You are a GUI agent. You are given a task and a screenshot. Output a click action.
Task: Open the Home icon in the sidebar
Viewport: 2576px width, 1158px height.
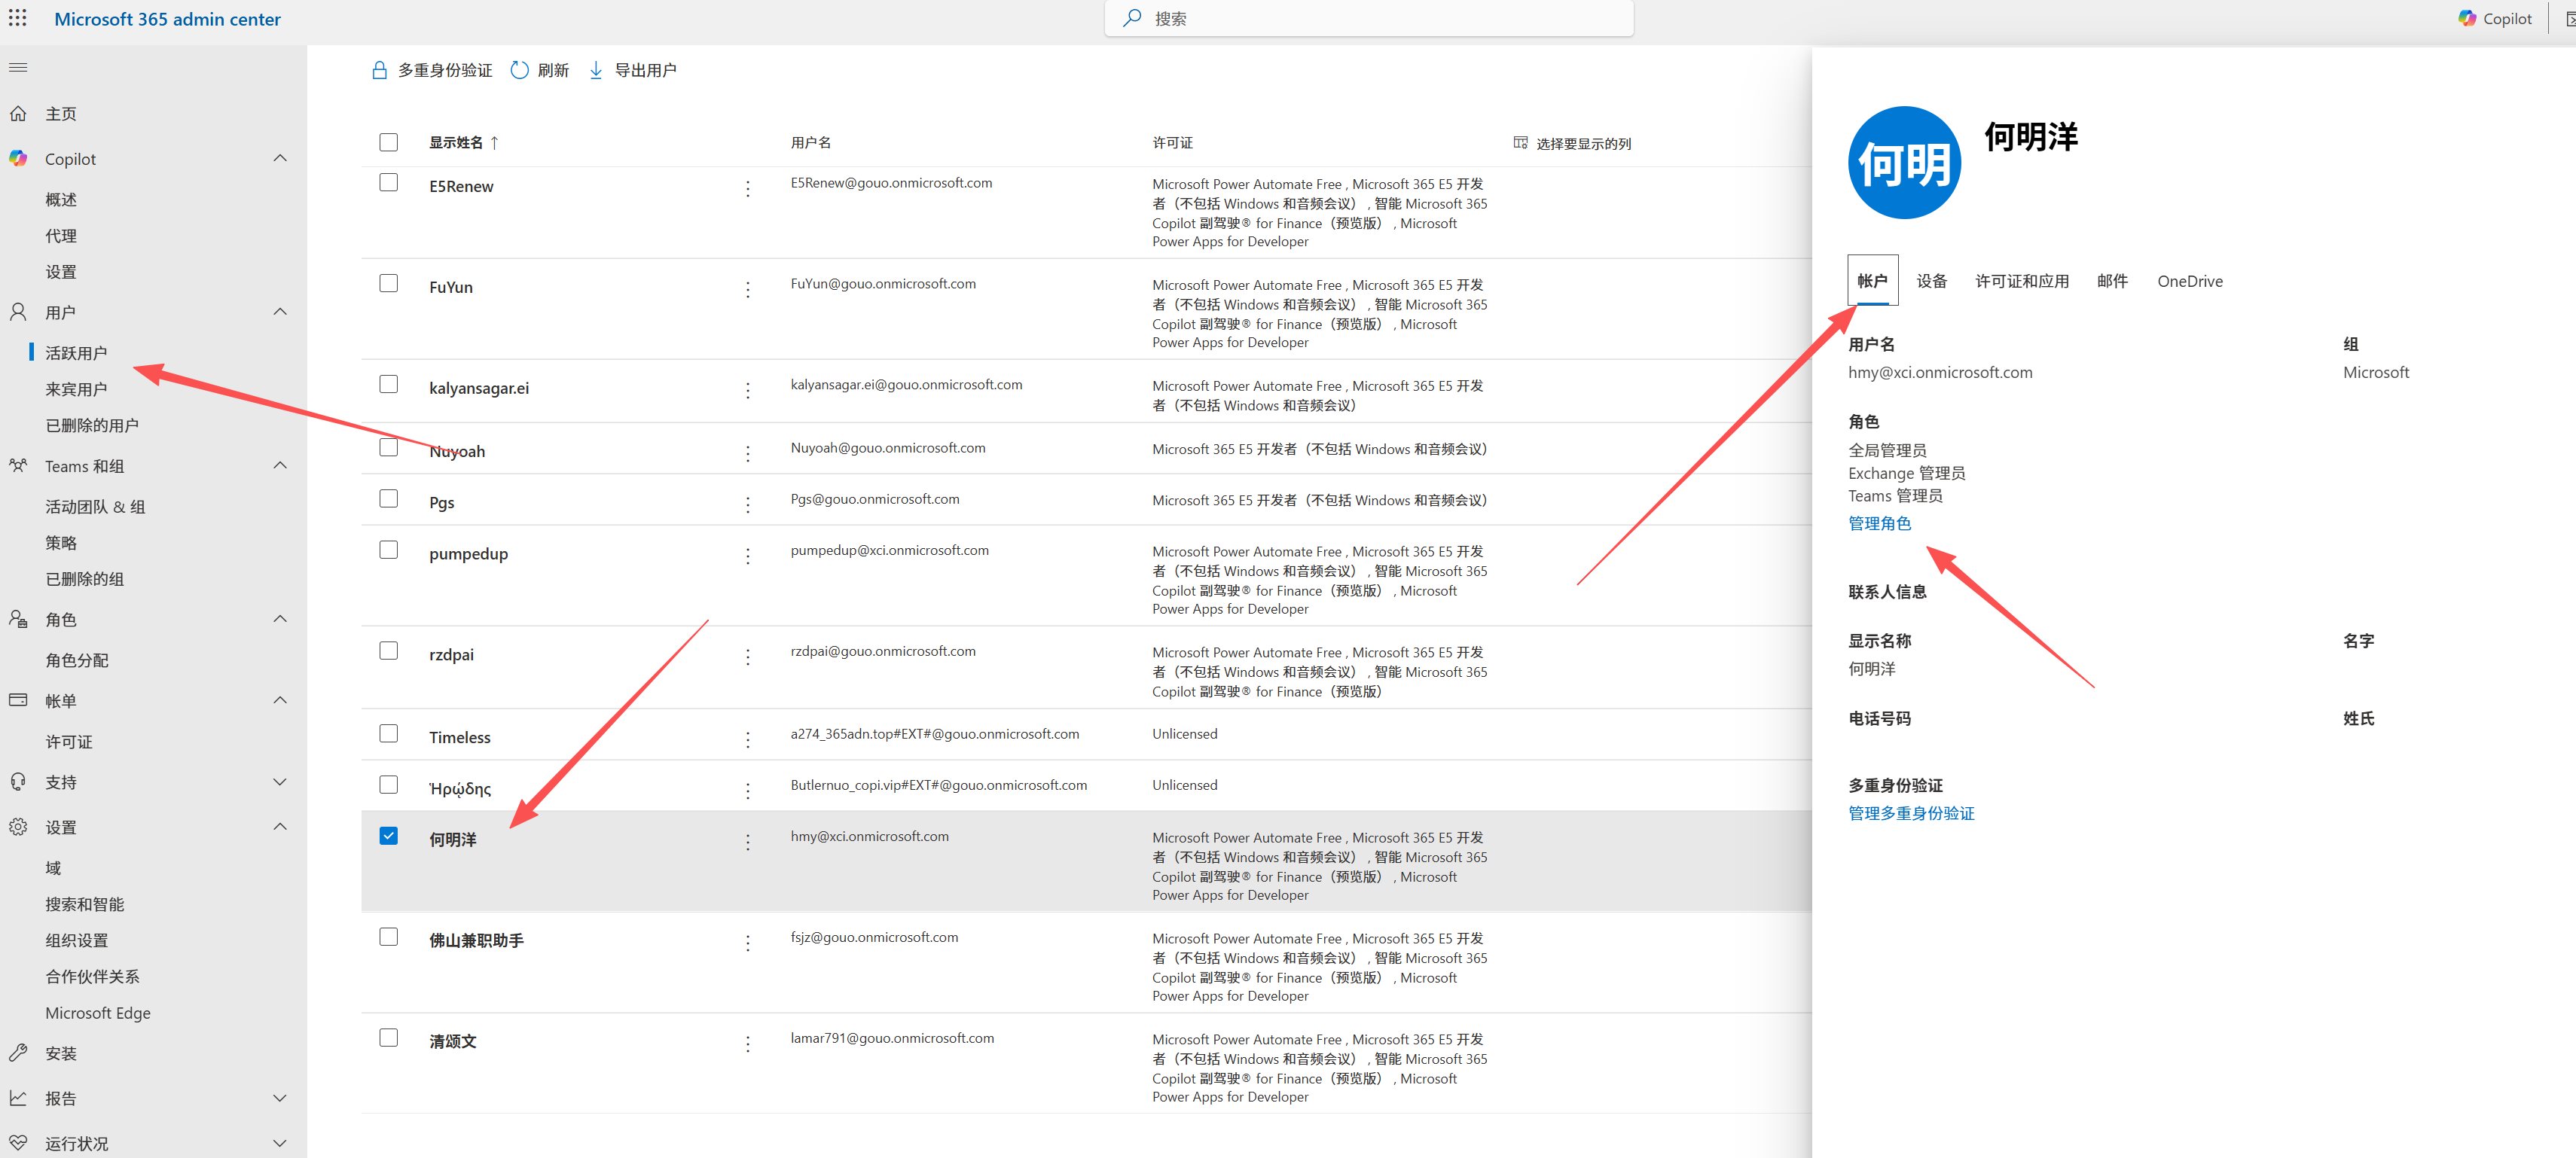click(x=18, y=114)
